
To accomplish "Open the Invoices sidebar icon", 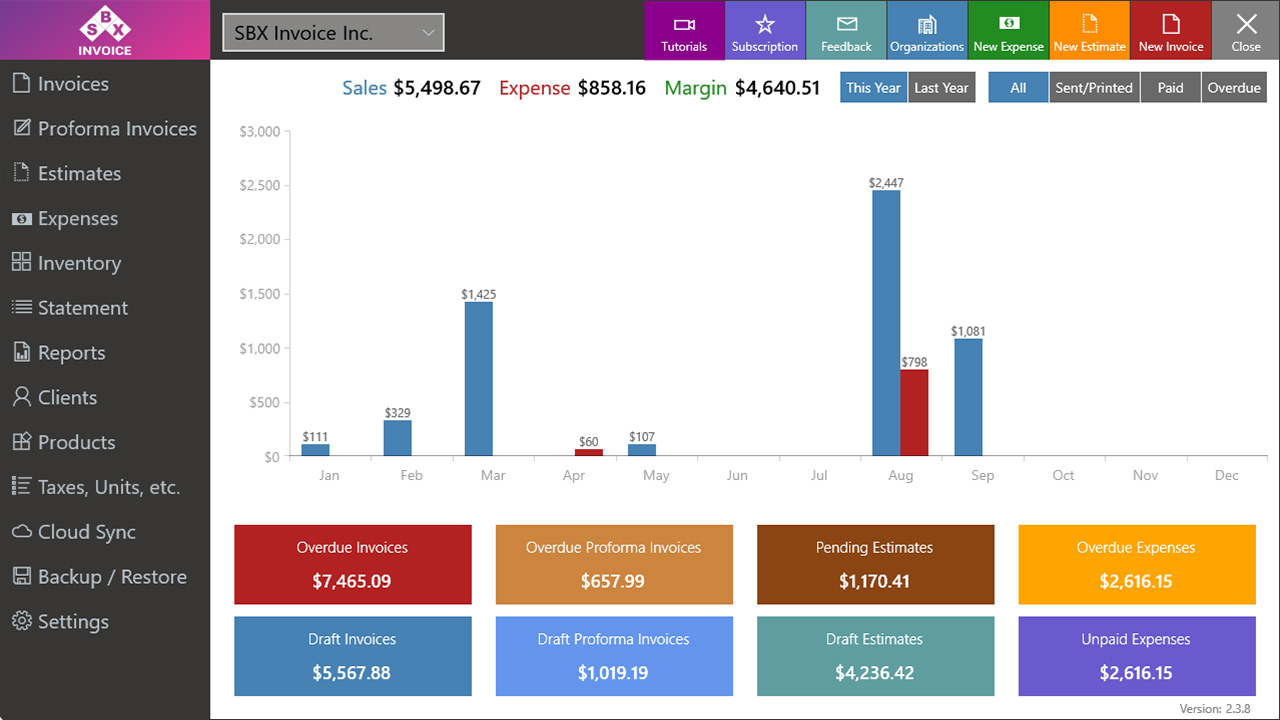I will point(21,84).
